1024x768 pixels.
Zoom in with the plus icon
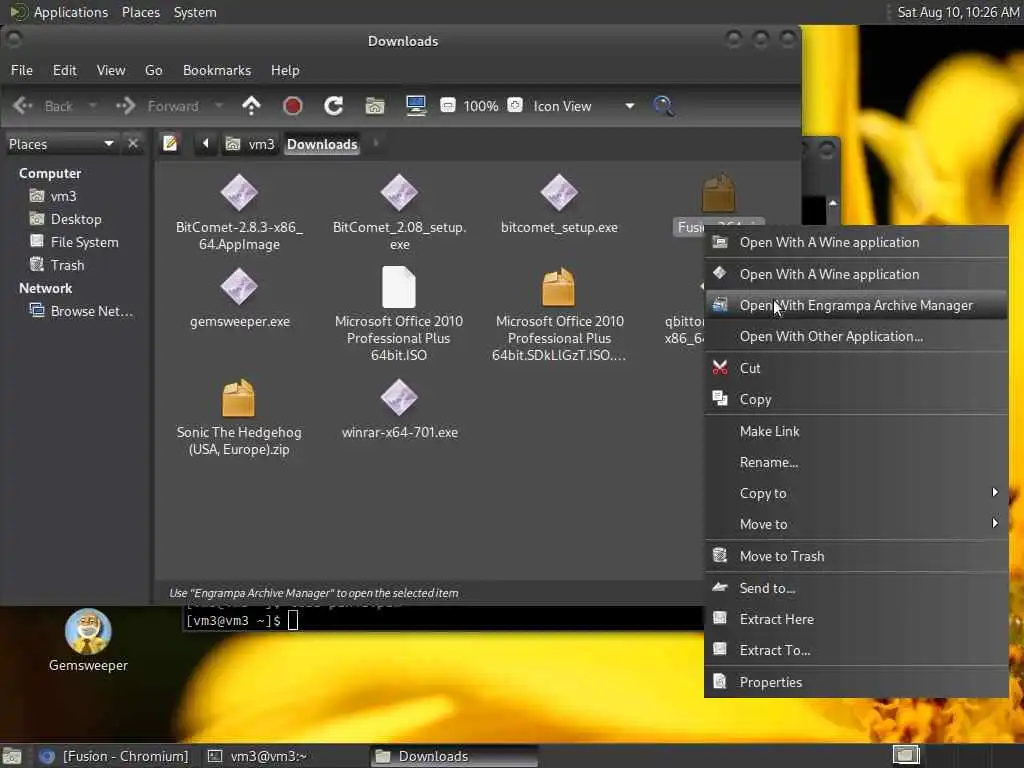(515, 105)
